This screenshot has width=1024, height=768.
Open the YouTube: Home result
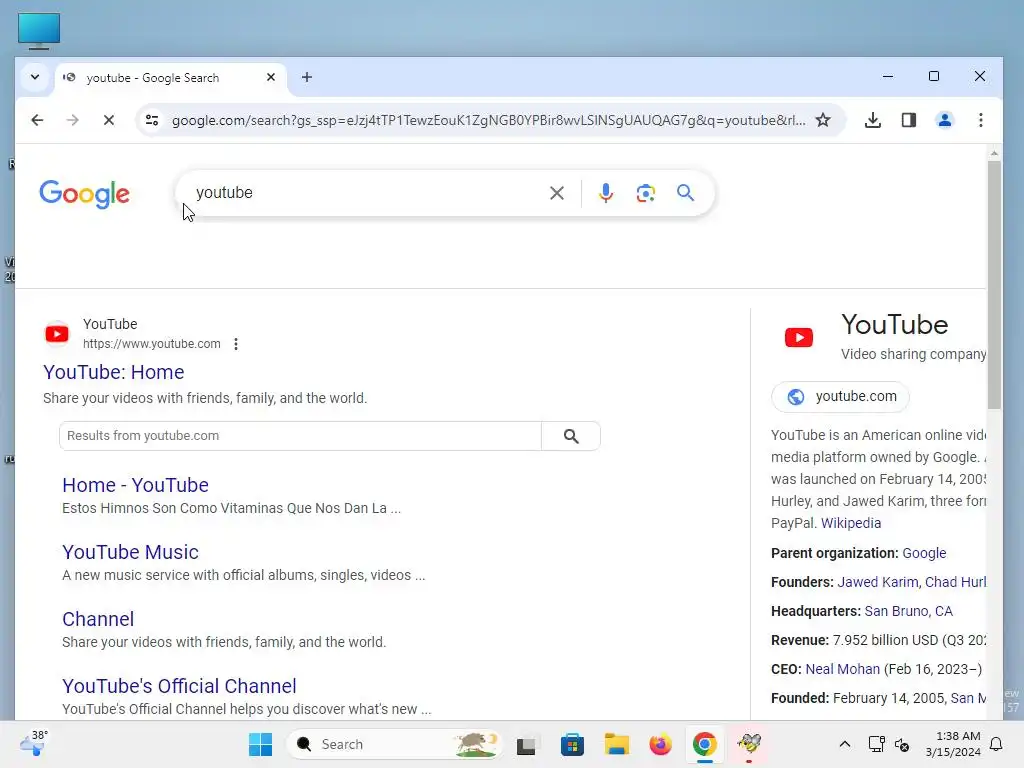point(114,372)
